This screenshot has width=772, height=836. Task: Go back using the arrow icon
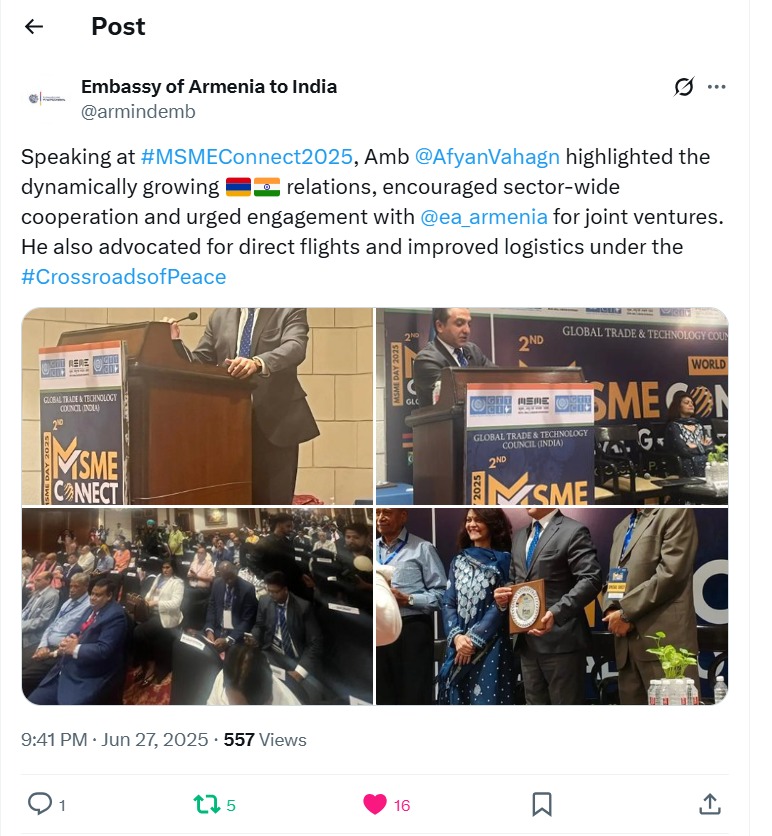34,26
